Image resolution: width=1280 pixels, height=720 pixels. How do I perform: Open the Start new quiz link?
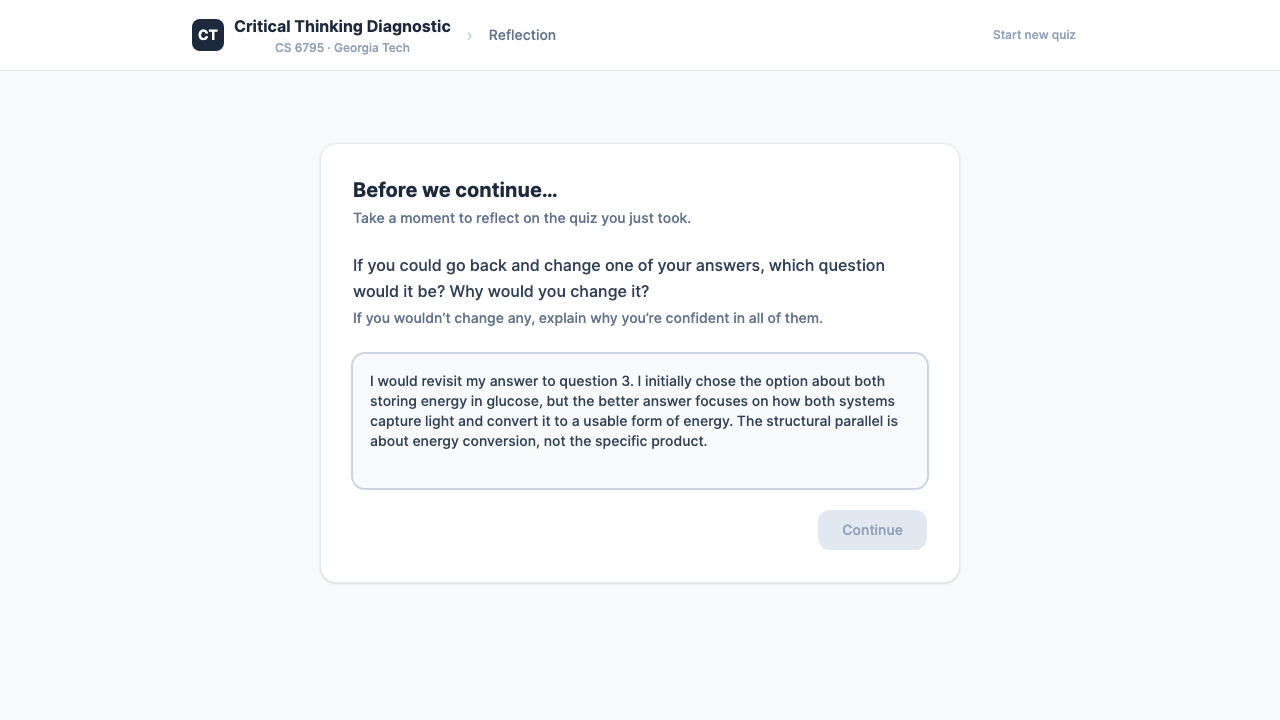[1034, 35]
